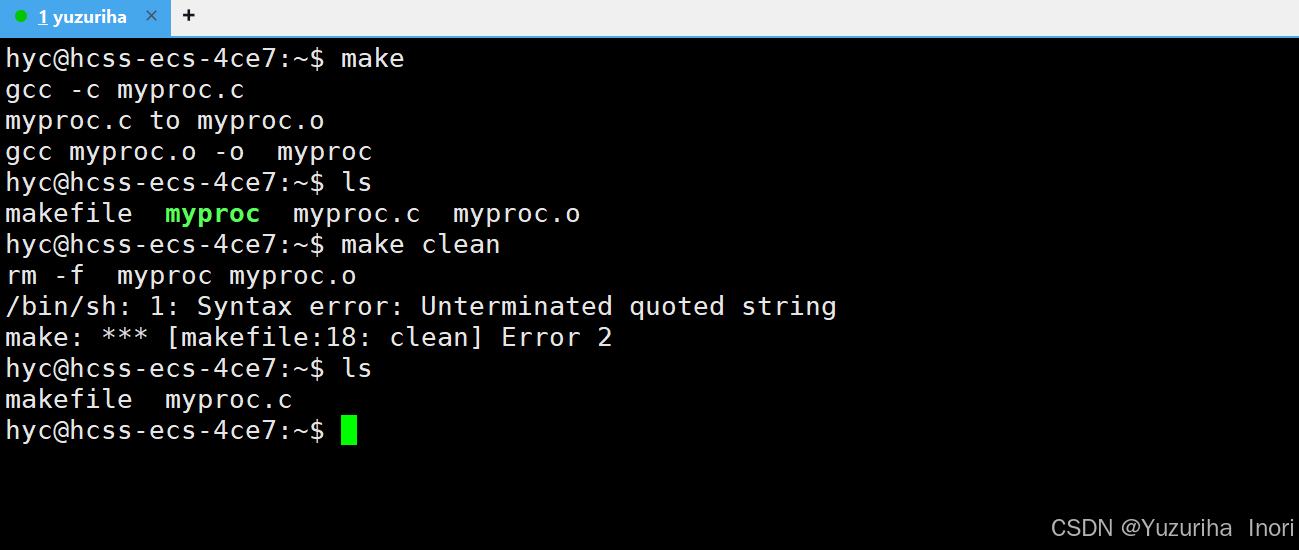Click myproc.c in the last ls output
Image resolution: width=1299 pixels, height=550 pixels.
point(228,399)
